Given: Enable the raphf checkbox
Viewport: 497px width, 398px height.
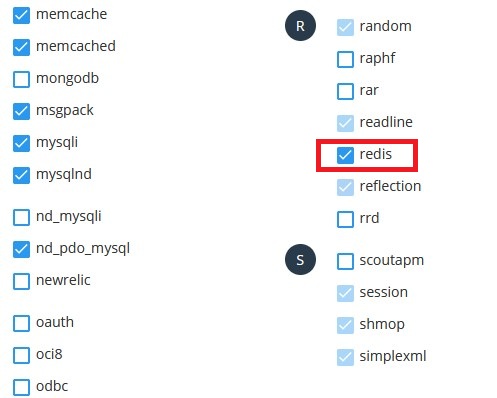Looking at the screenshot, I should 345,59.
